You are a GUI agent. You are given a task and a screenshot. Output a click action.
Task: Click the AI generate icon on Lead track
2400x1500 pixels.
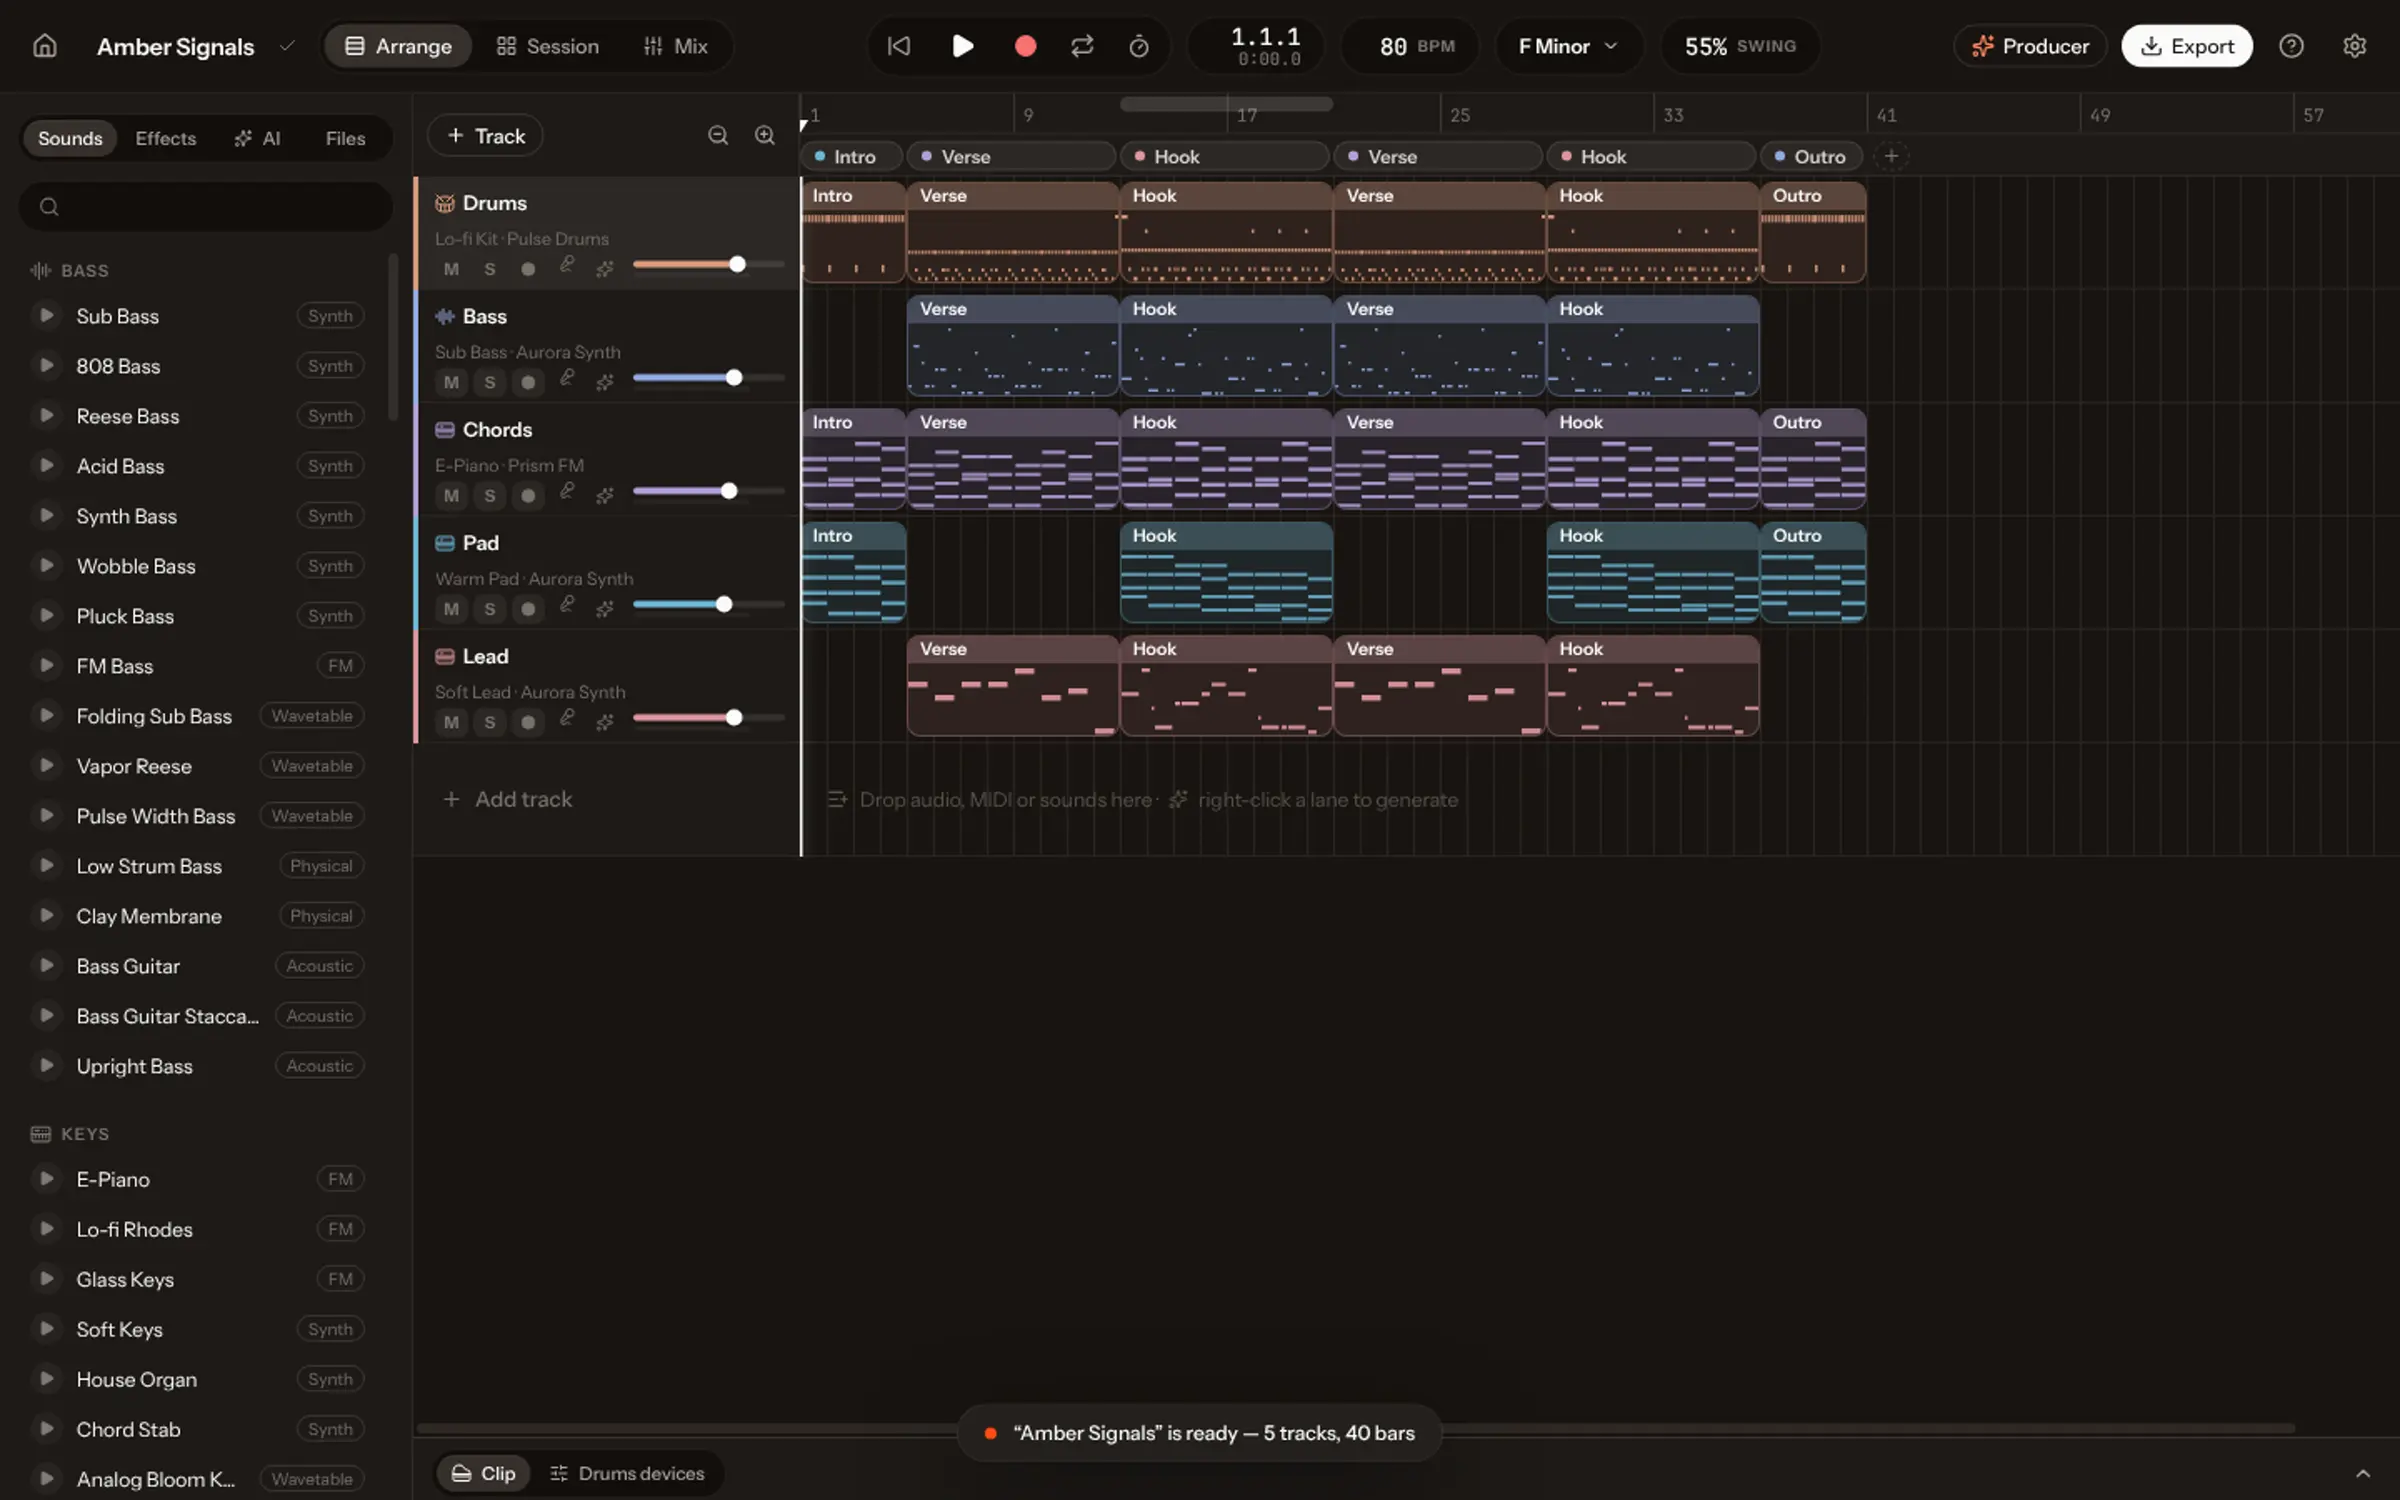pyautogui.click(x=605, y=721)
